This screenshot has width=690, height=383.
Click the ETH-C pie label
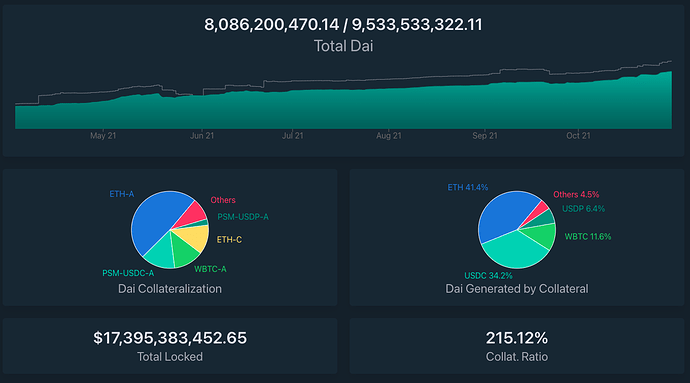point(229,240)
